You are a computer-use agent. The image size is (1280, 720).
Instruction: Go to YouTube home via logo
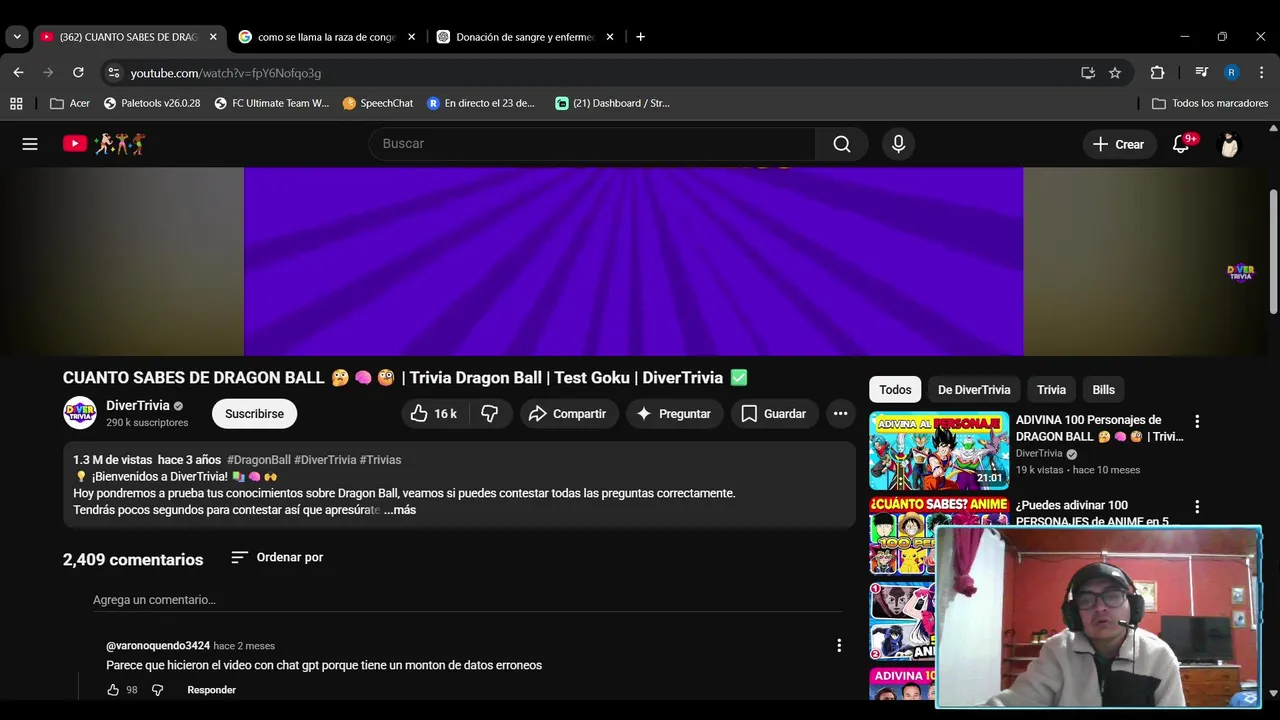(104, 144)
